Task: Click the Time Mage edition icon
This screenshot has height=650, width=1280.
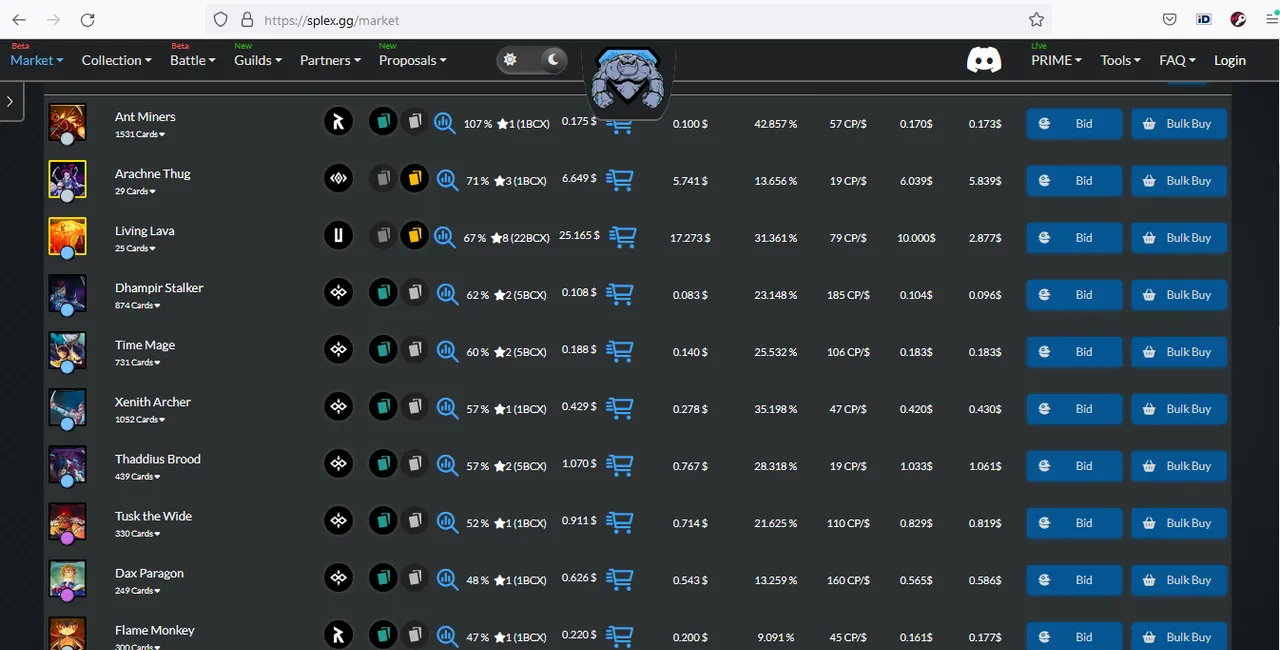Action: click(x=339, y=350)
